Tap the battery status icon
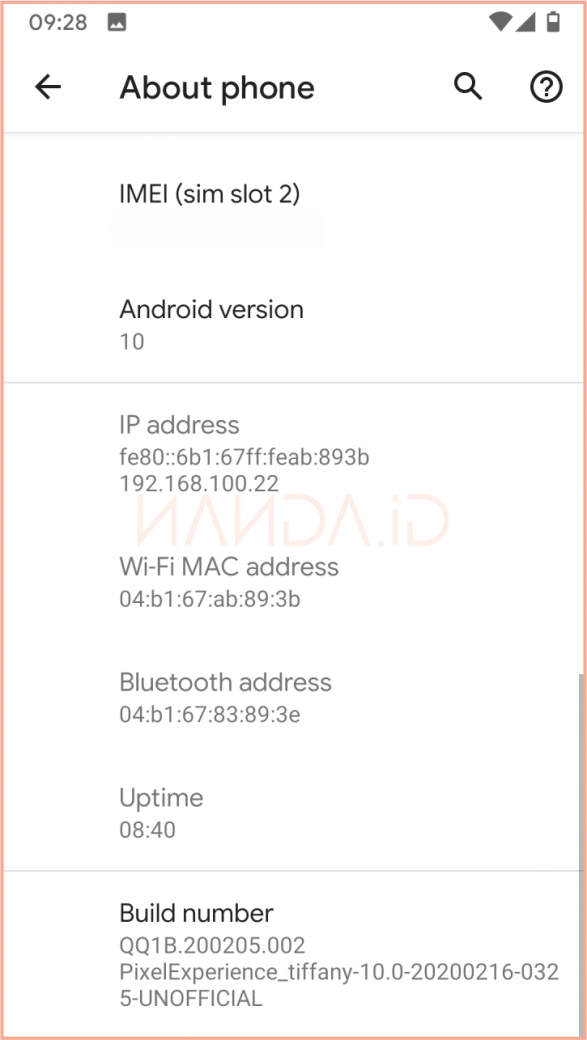587x1040 pixels. 552,23
